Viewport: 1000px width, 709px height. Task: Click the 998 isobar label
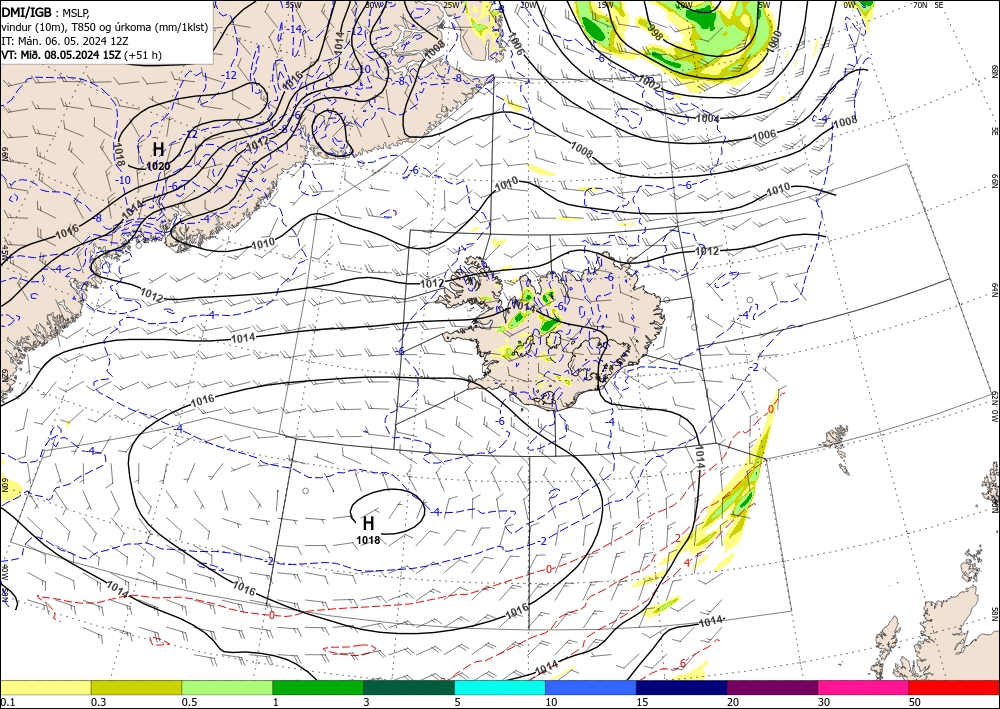[x=654, y=33]
